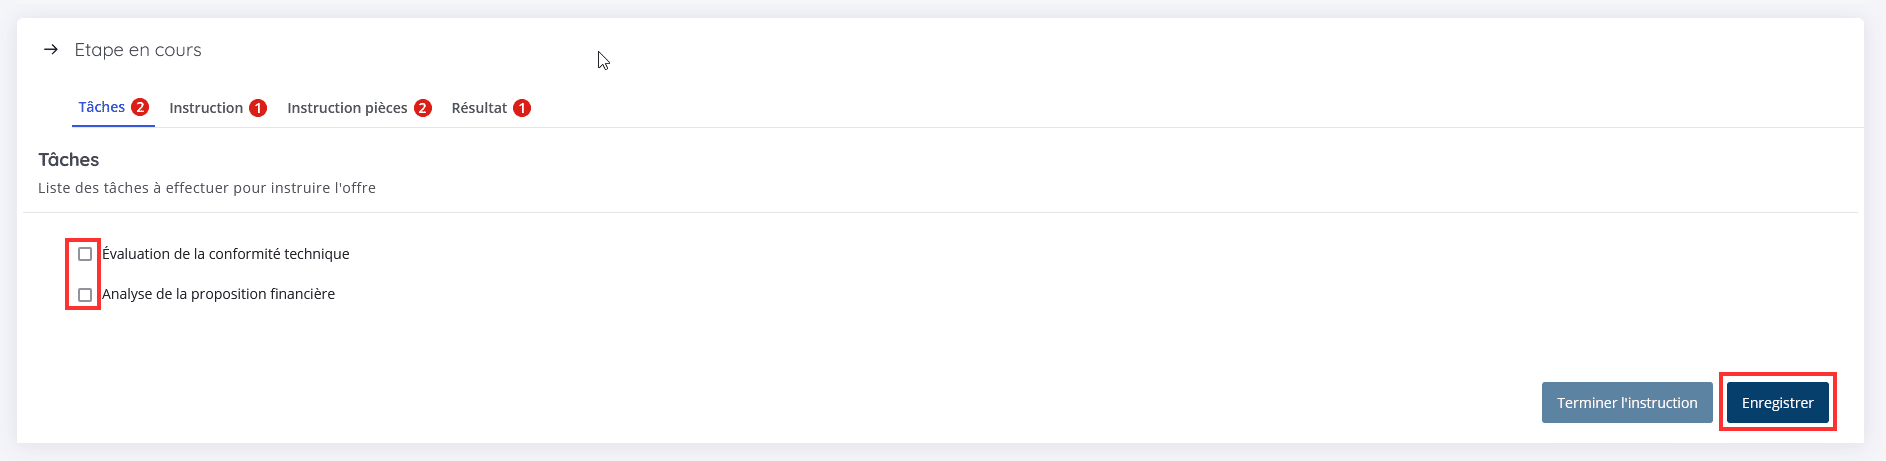
Task: Click Terminer l'instruction button
Action: tap(1627, 403)
